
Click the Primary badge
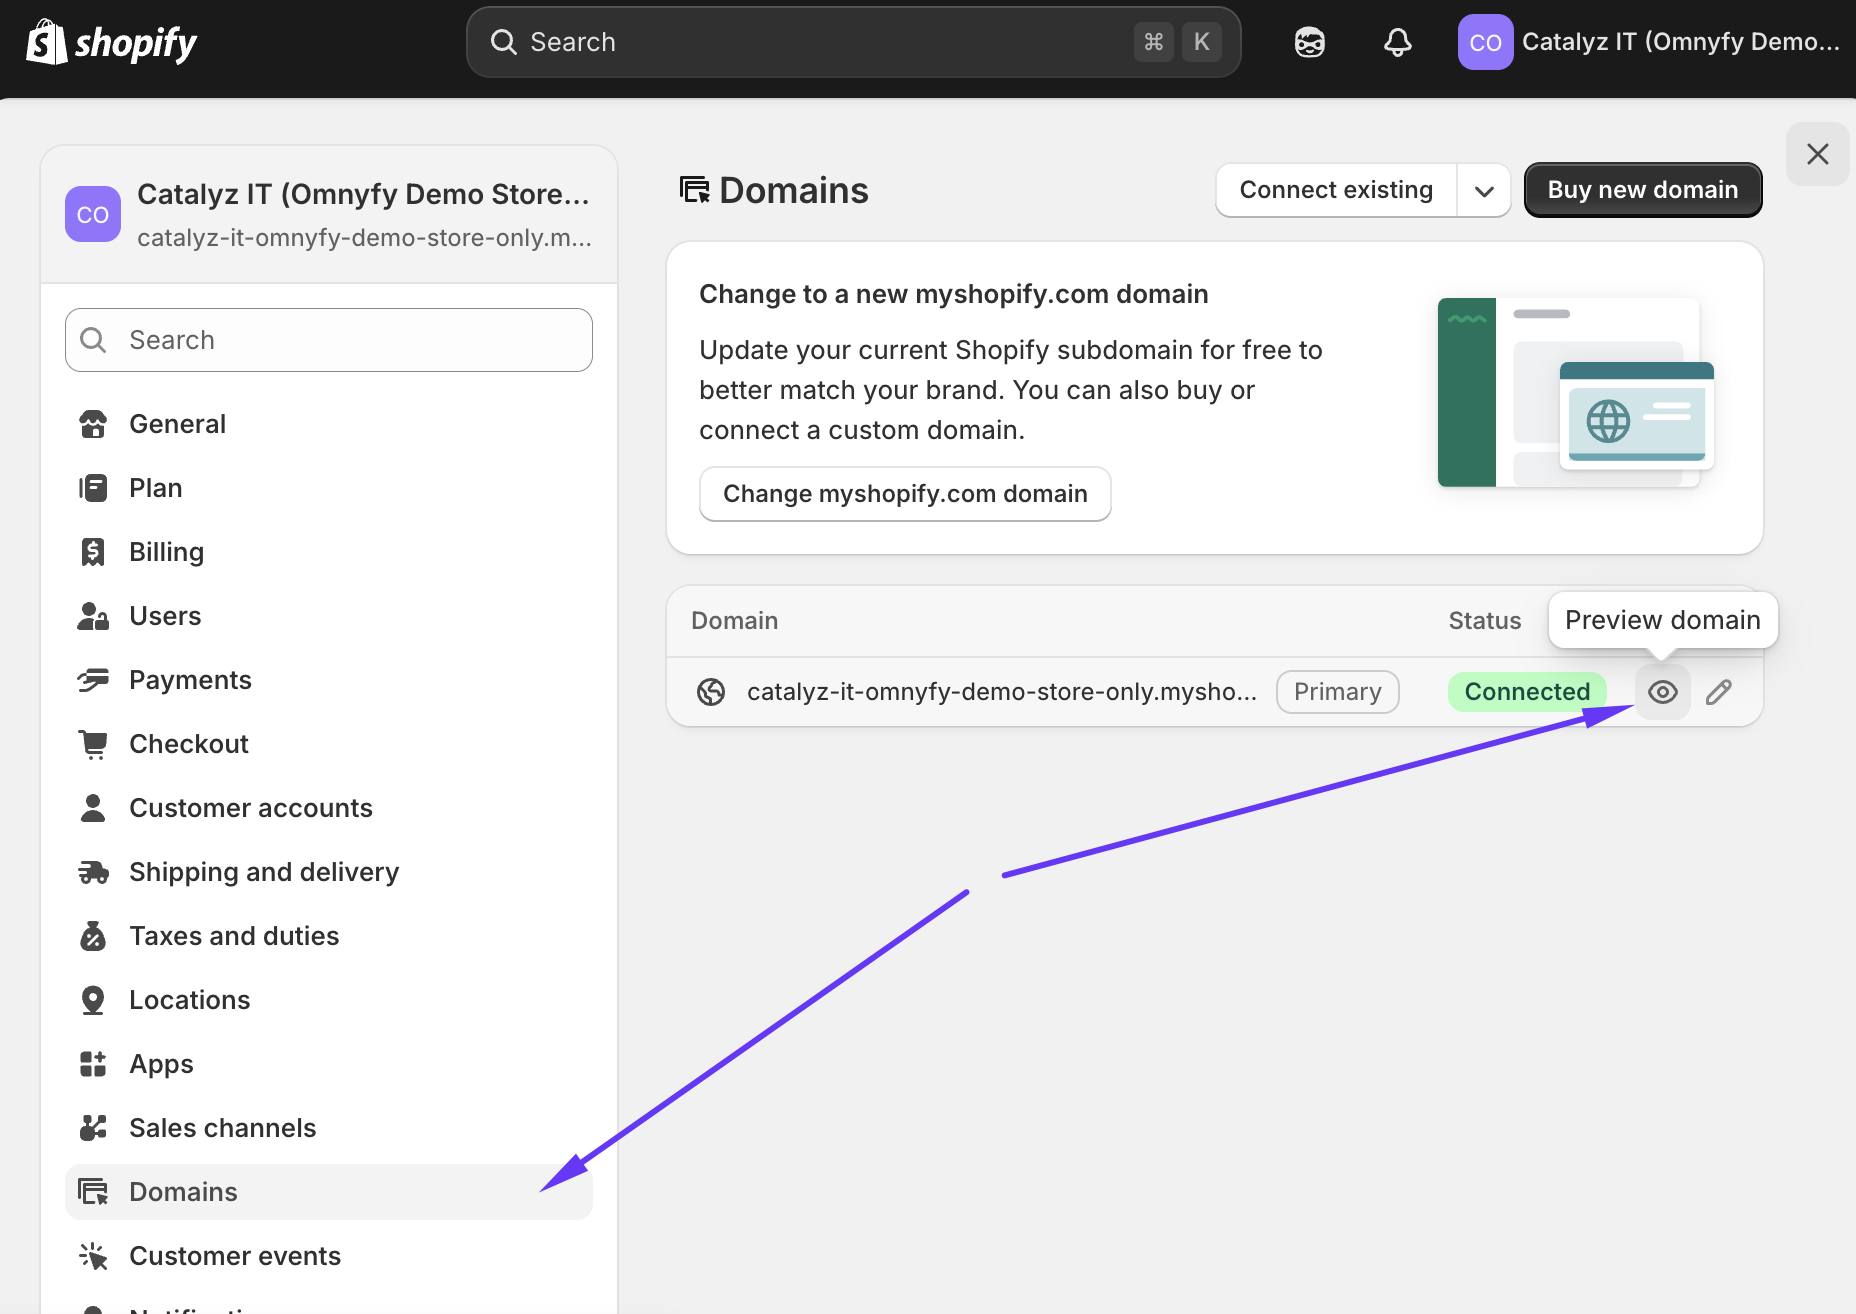pyautogui.click(x=1338, y=692)
